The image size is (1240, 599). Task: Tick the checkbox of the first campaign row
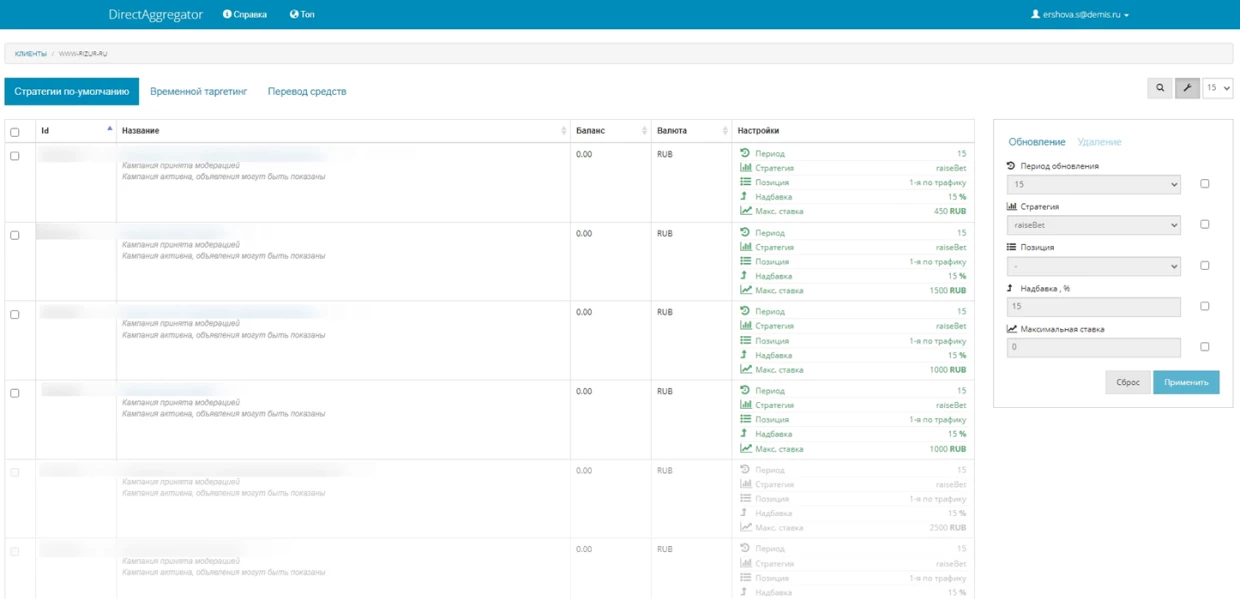[15, 156]
